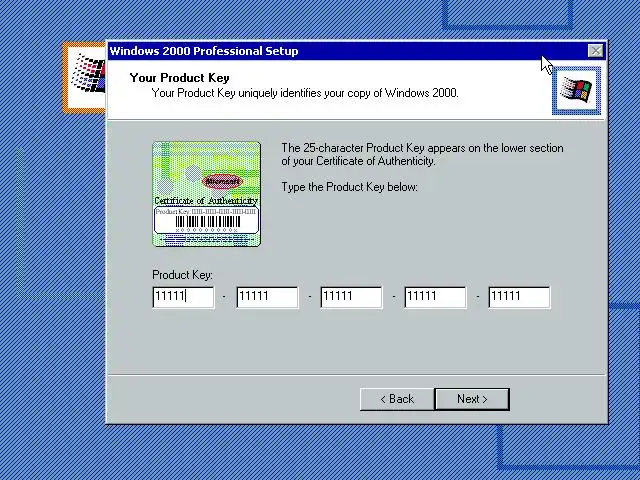Place cursor in the fifth Product Key field
The width and height of the screenshot is (640, 480).
point(519,297)
